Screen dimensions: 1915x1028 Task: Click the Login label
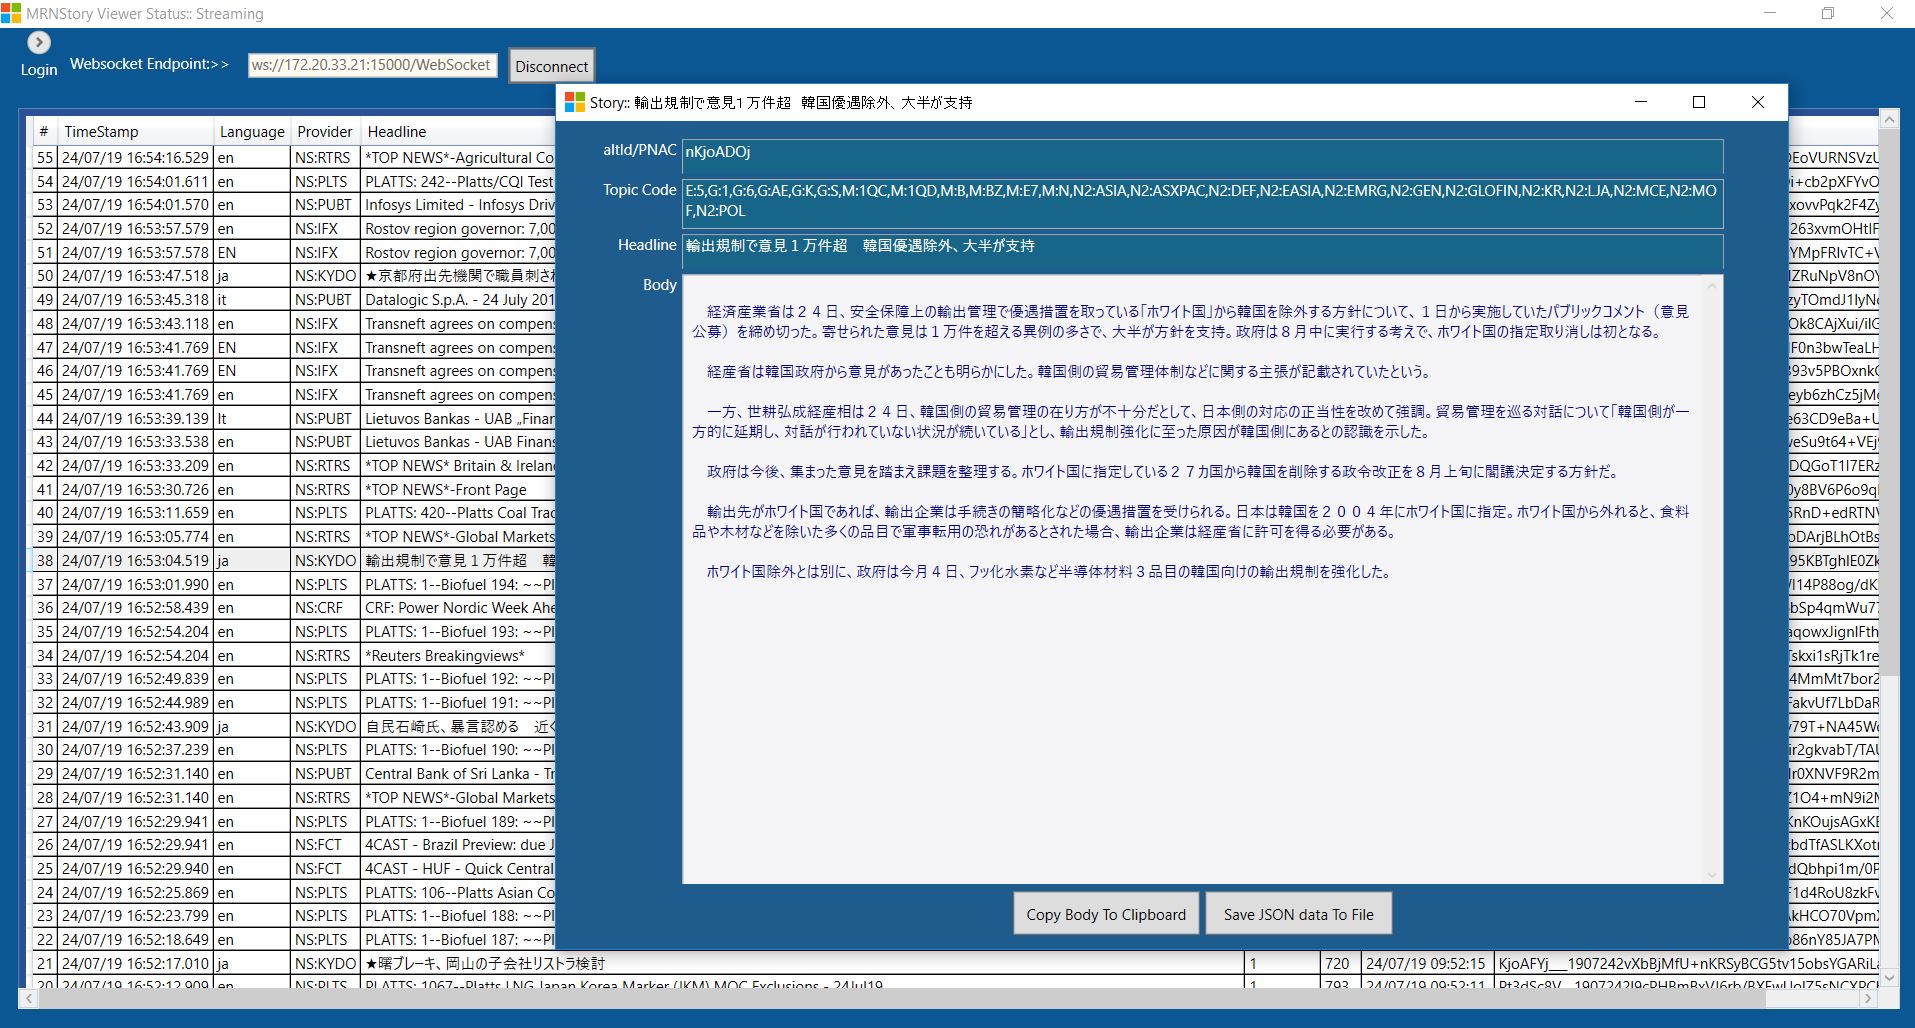39,70
